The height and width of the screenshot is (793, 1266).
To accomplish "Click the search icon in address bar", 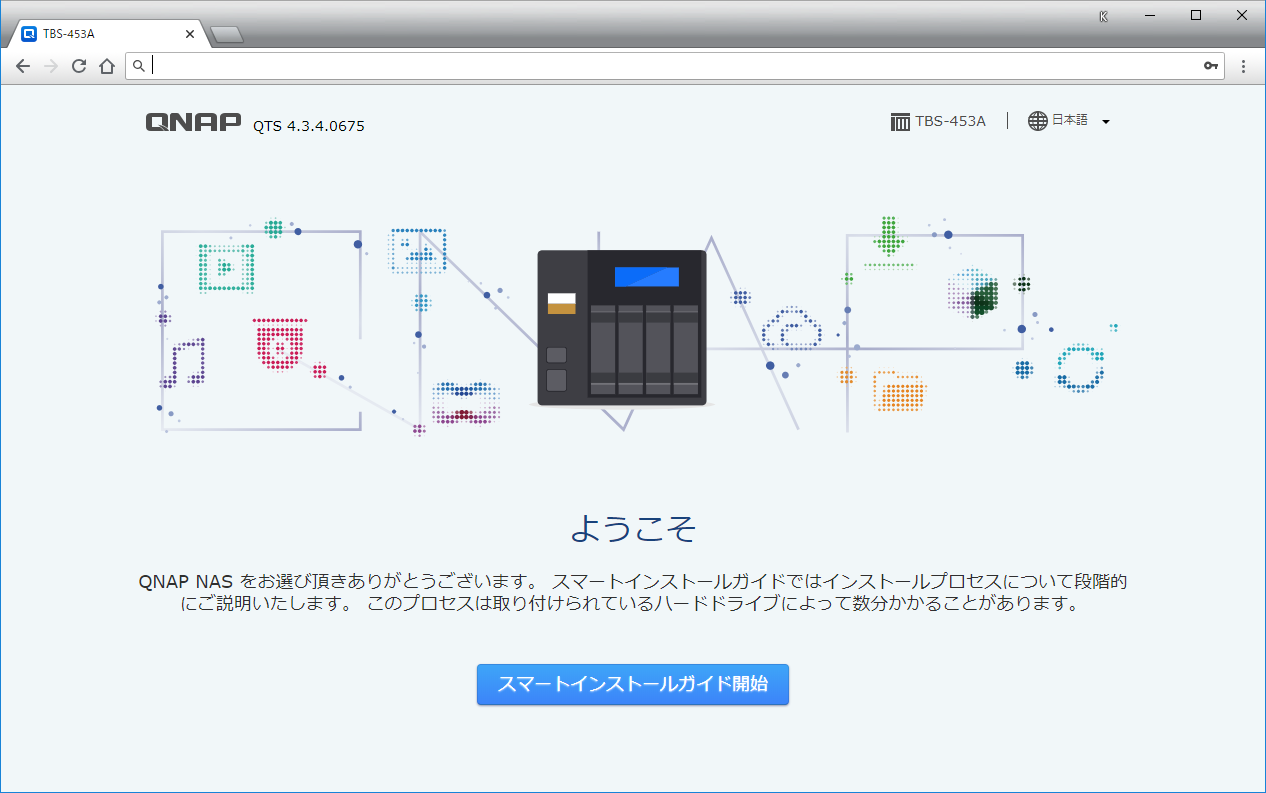I will pos(139,66).
